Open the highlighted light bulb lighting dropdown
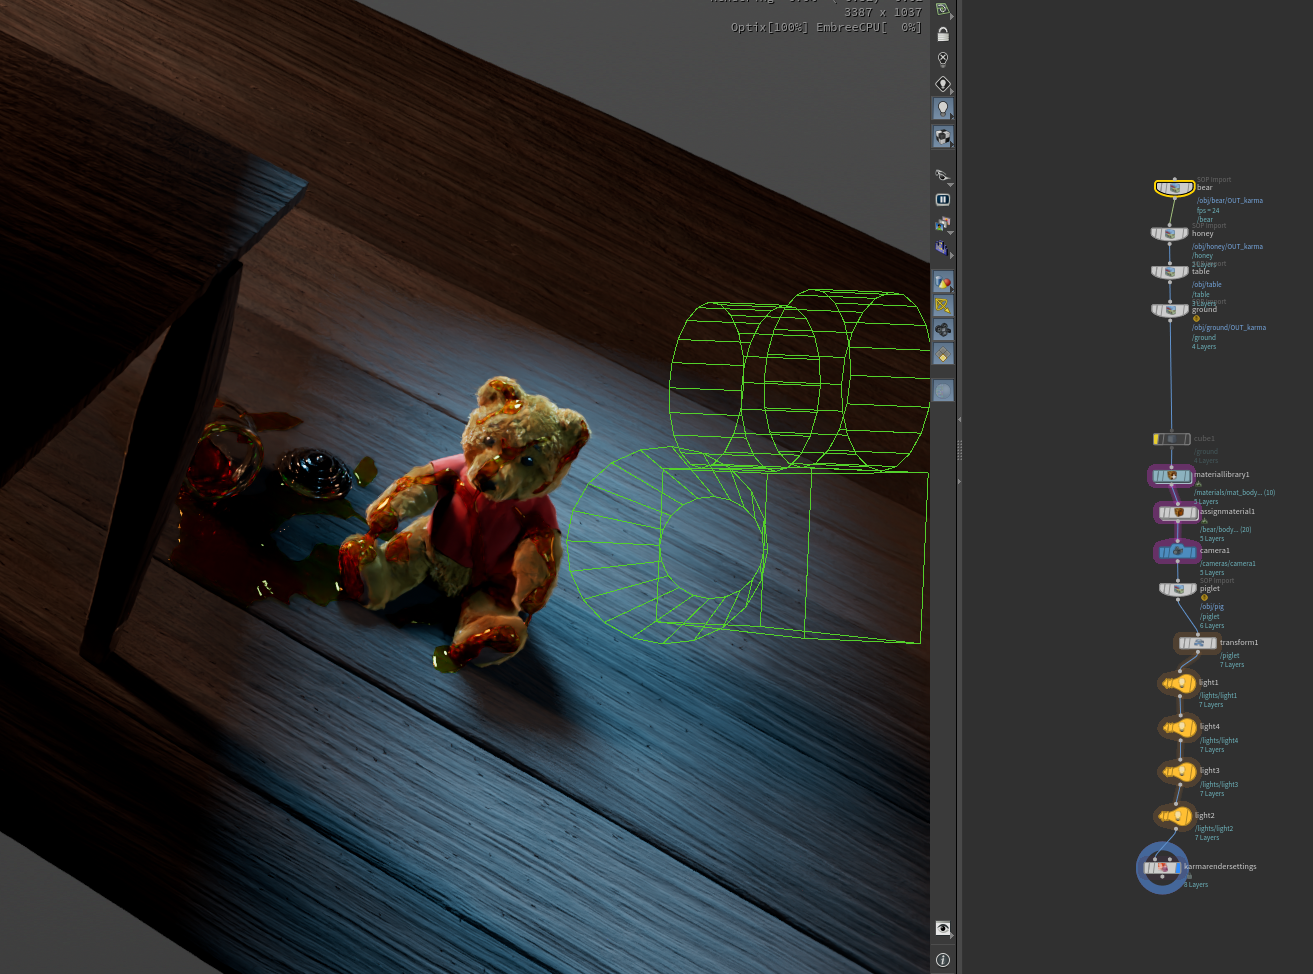This screenshot has height=974, width=1313. [x=942, y=109]
